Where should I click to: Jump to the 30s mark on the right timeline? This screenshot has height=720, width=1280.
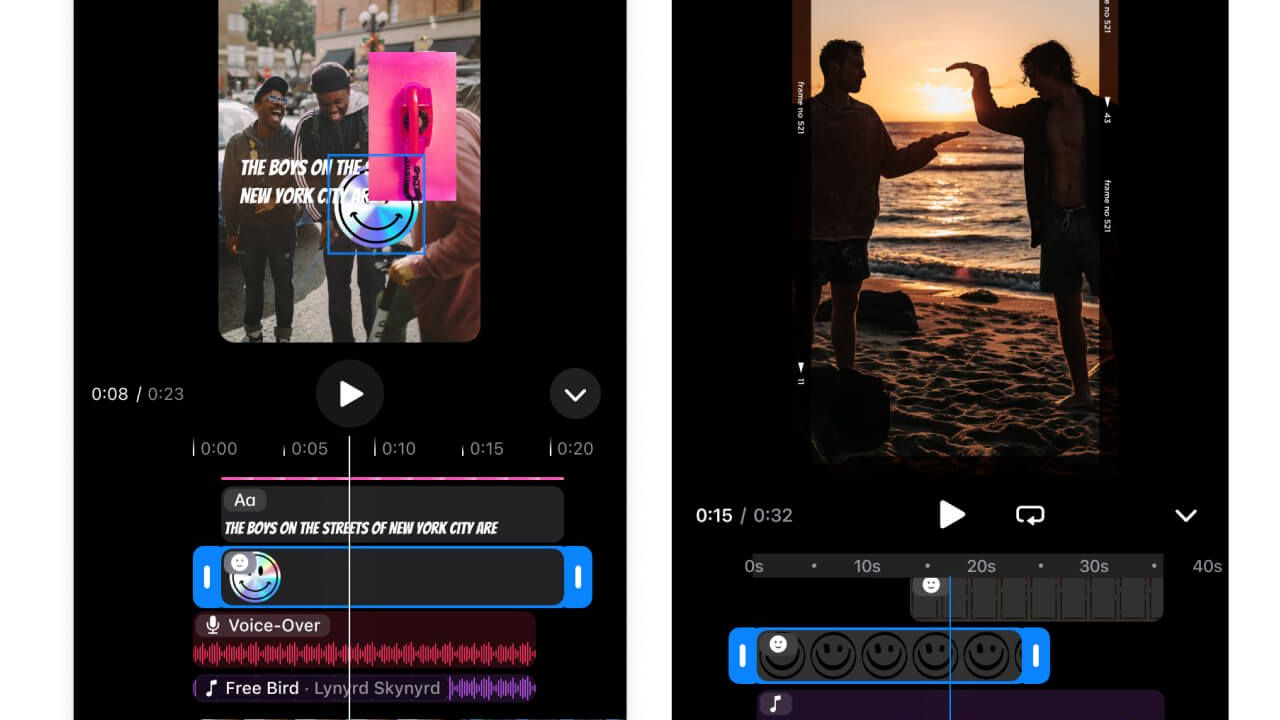point(1093,566)
